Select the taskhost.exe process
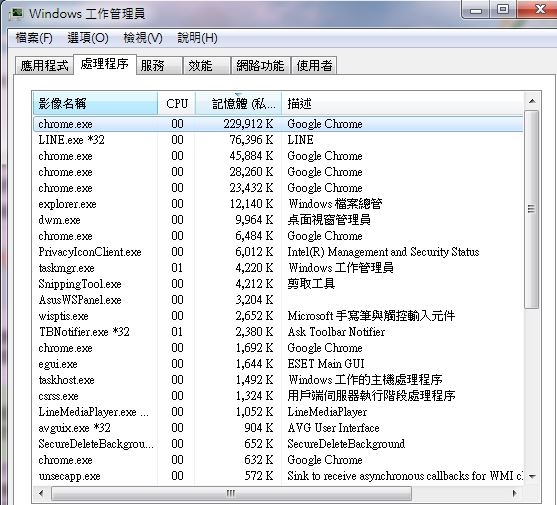557x505 pixels. pyautogui.click(x=278, y=380)
